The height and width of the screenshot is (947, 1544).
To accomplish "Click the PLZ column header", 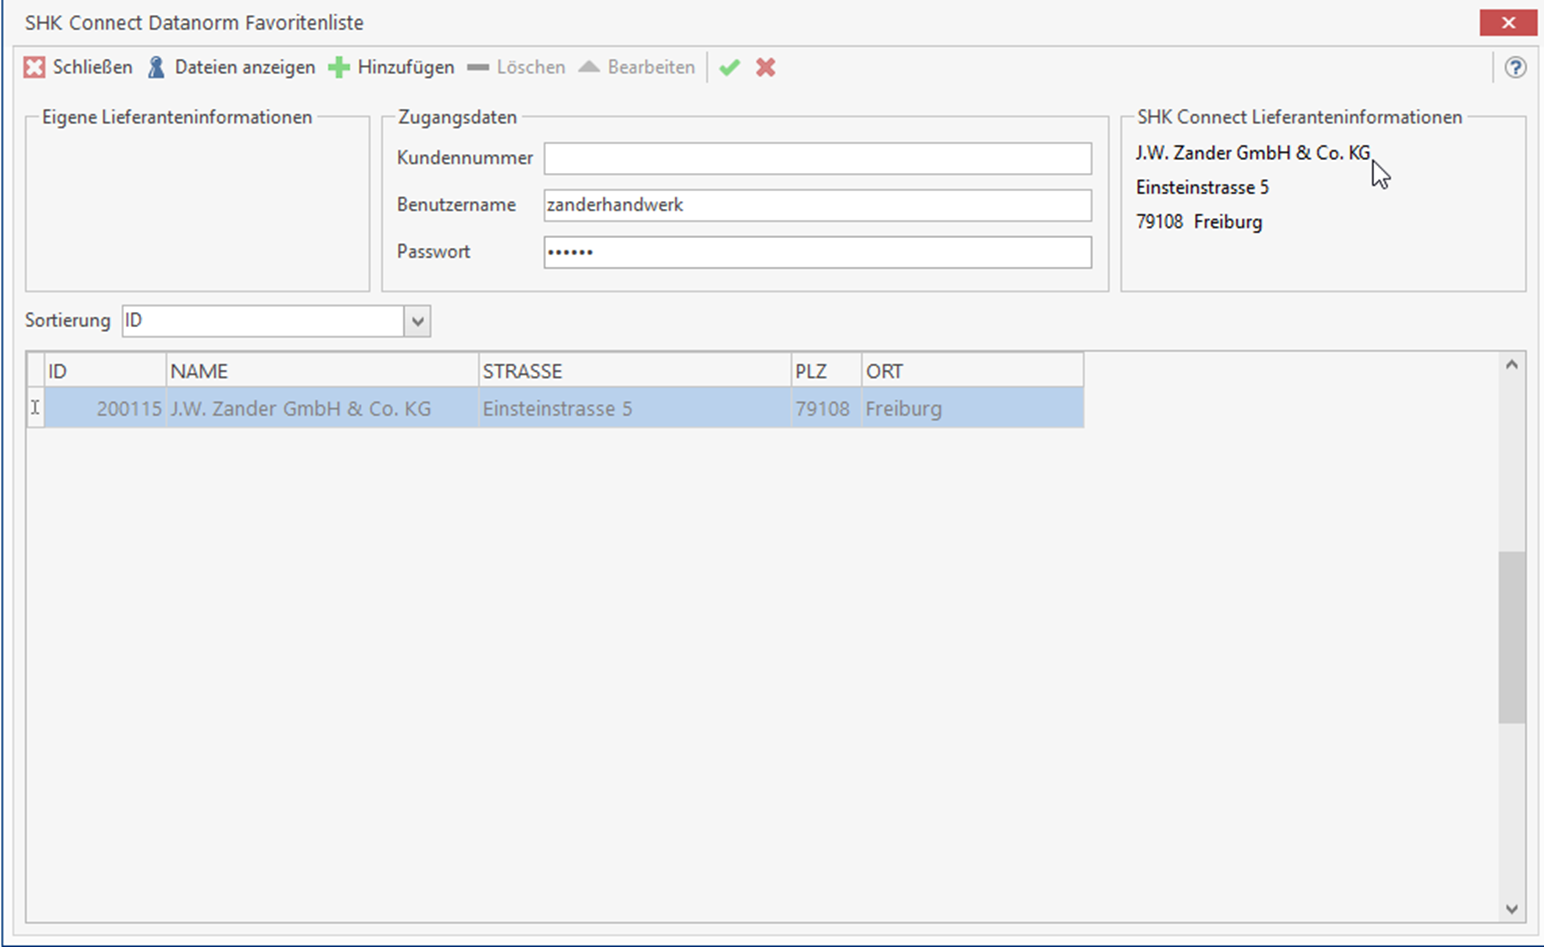I will point(825,371).
